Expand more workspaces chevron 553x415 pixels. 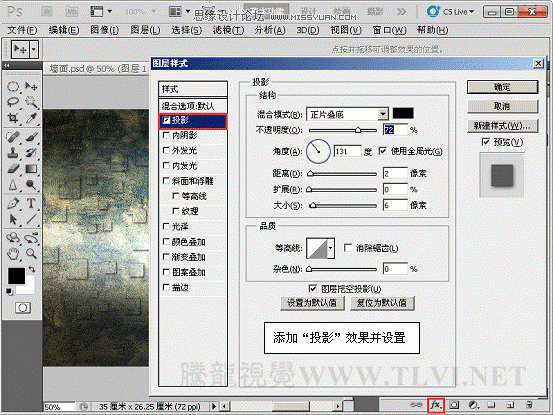click(401, 12)
